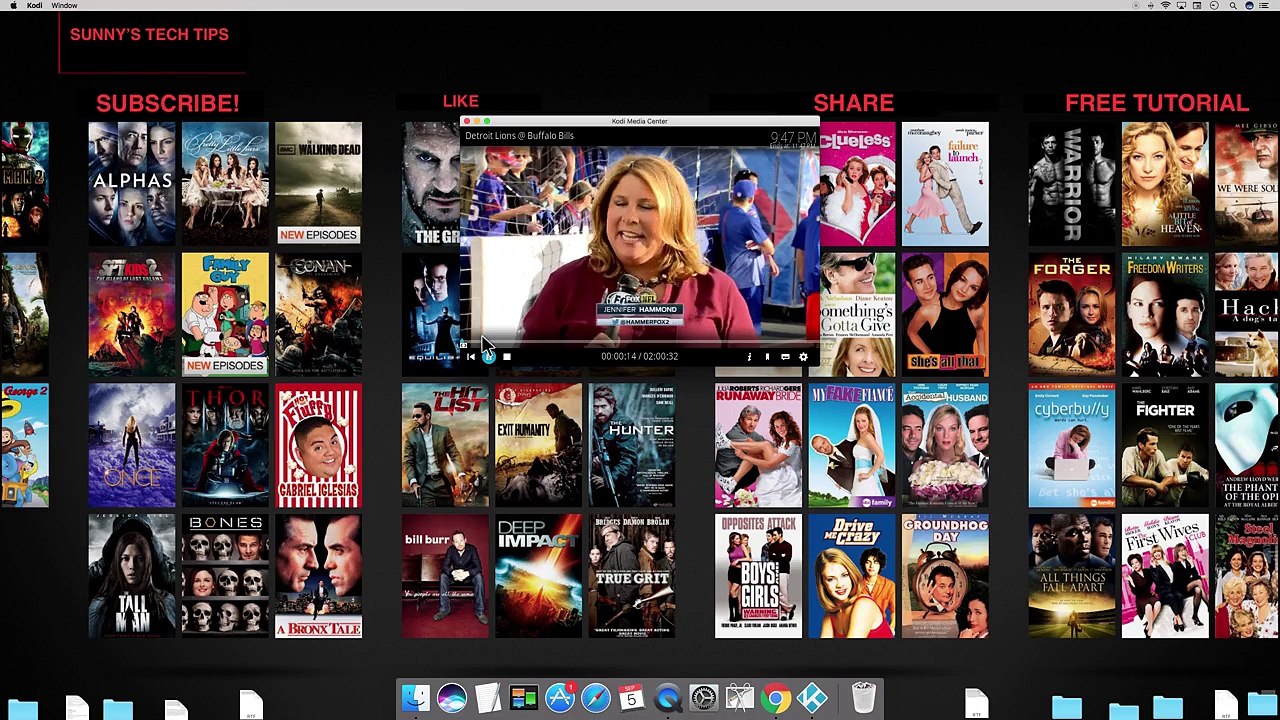The image size is (1280, 720).
Task: Open System Preferences from the dock
Action: pos(704,697)
